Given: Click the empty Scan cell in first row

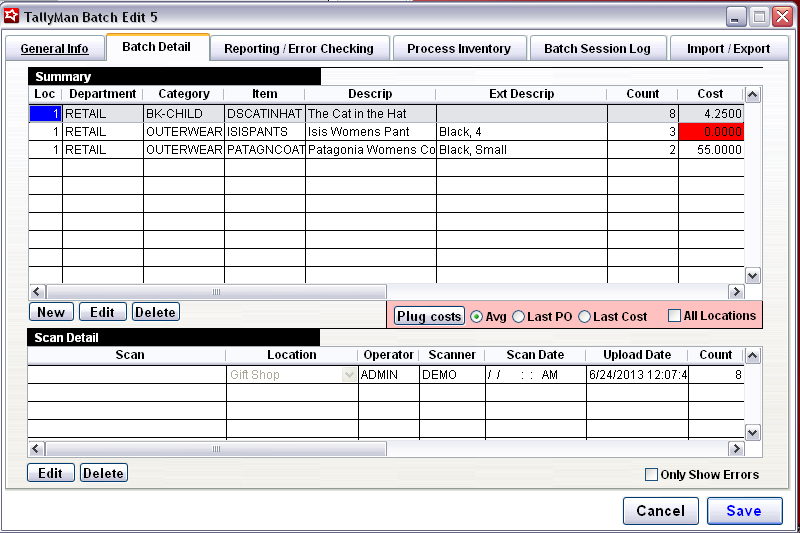Looking at the screenshot, I should 127,375.
